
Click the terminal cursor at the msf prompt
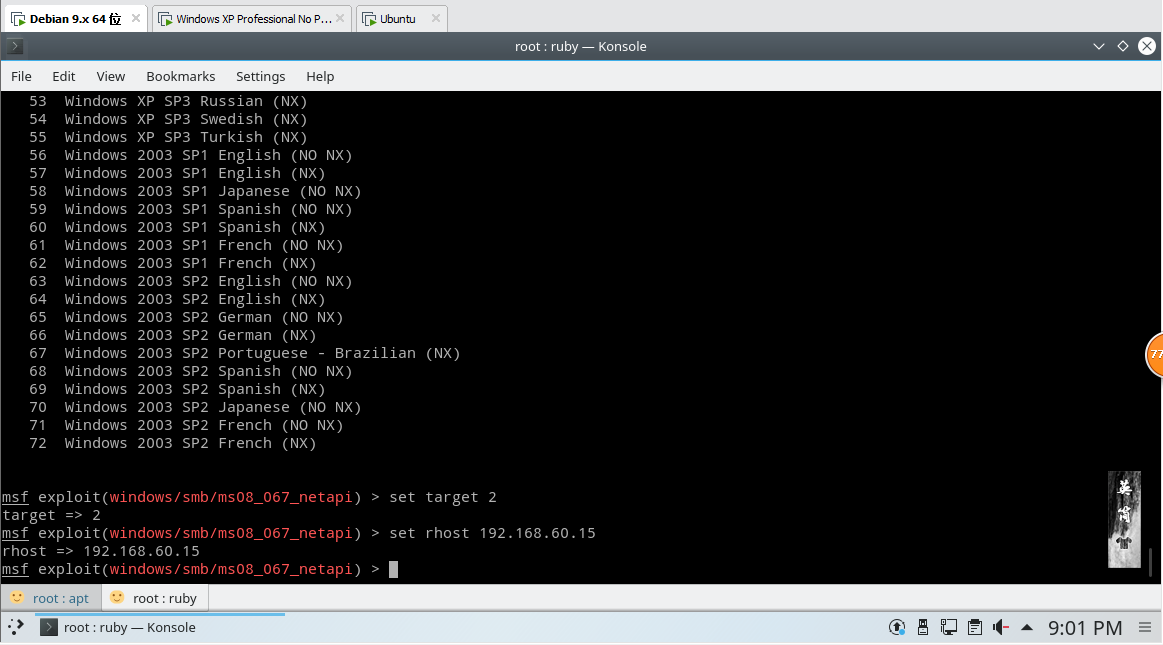[x=393, y=569]
